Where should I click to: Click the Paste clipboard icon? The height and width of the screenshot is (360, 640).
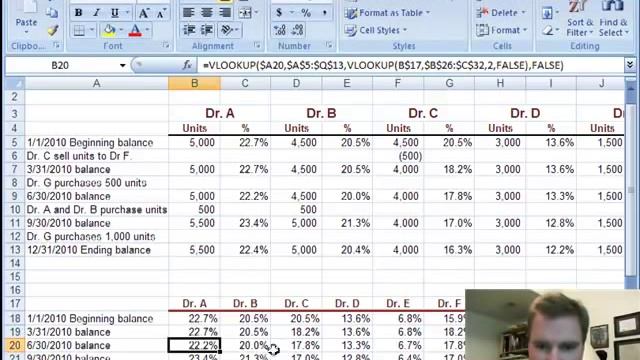point(26,6)
